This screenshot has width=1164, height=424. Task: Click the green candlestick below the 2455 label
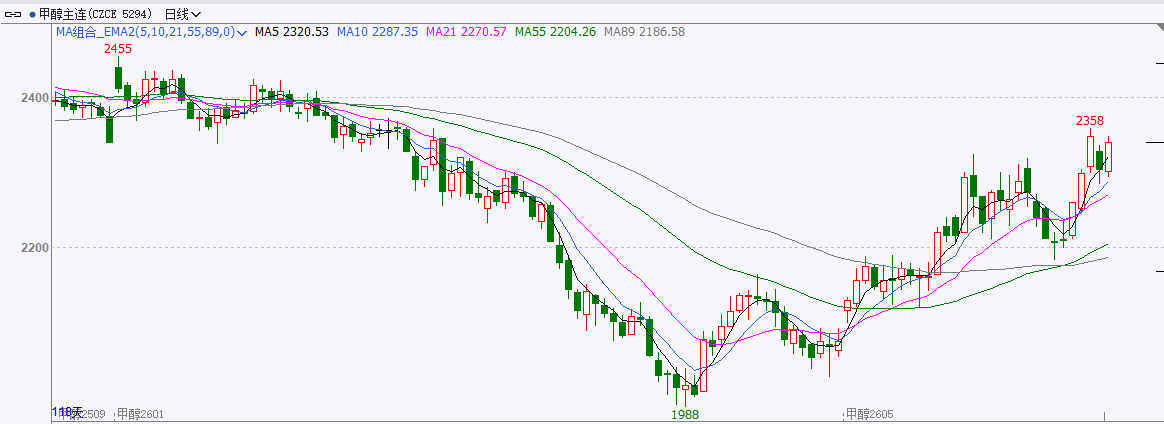pyautogui.click(x=118, y=78)
